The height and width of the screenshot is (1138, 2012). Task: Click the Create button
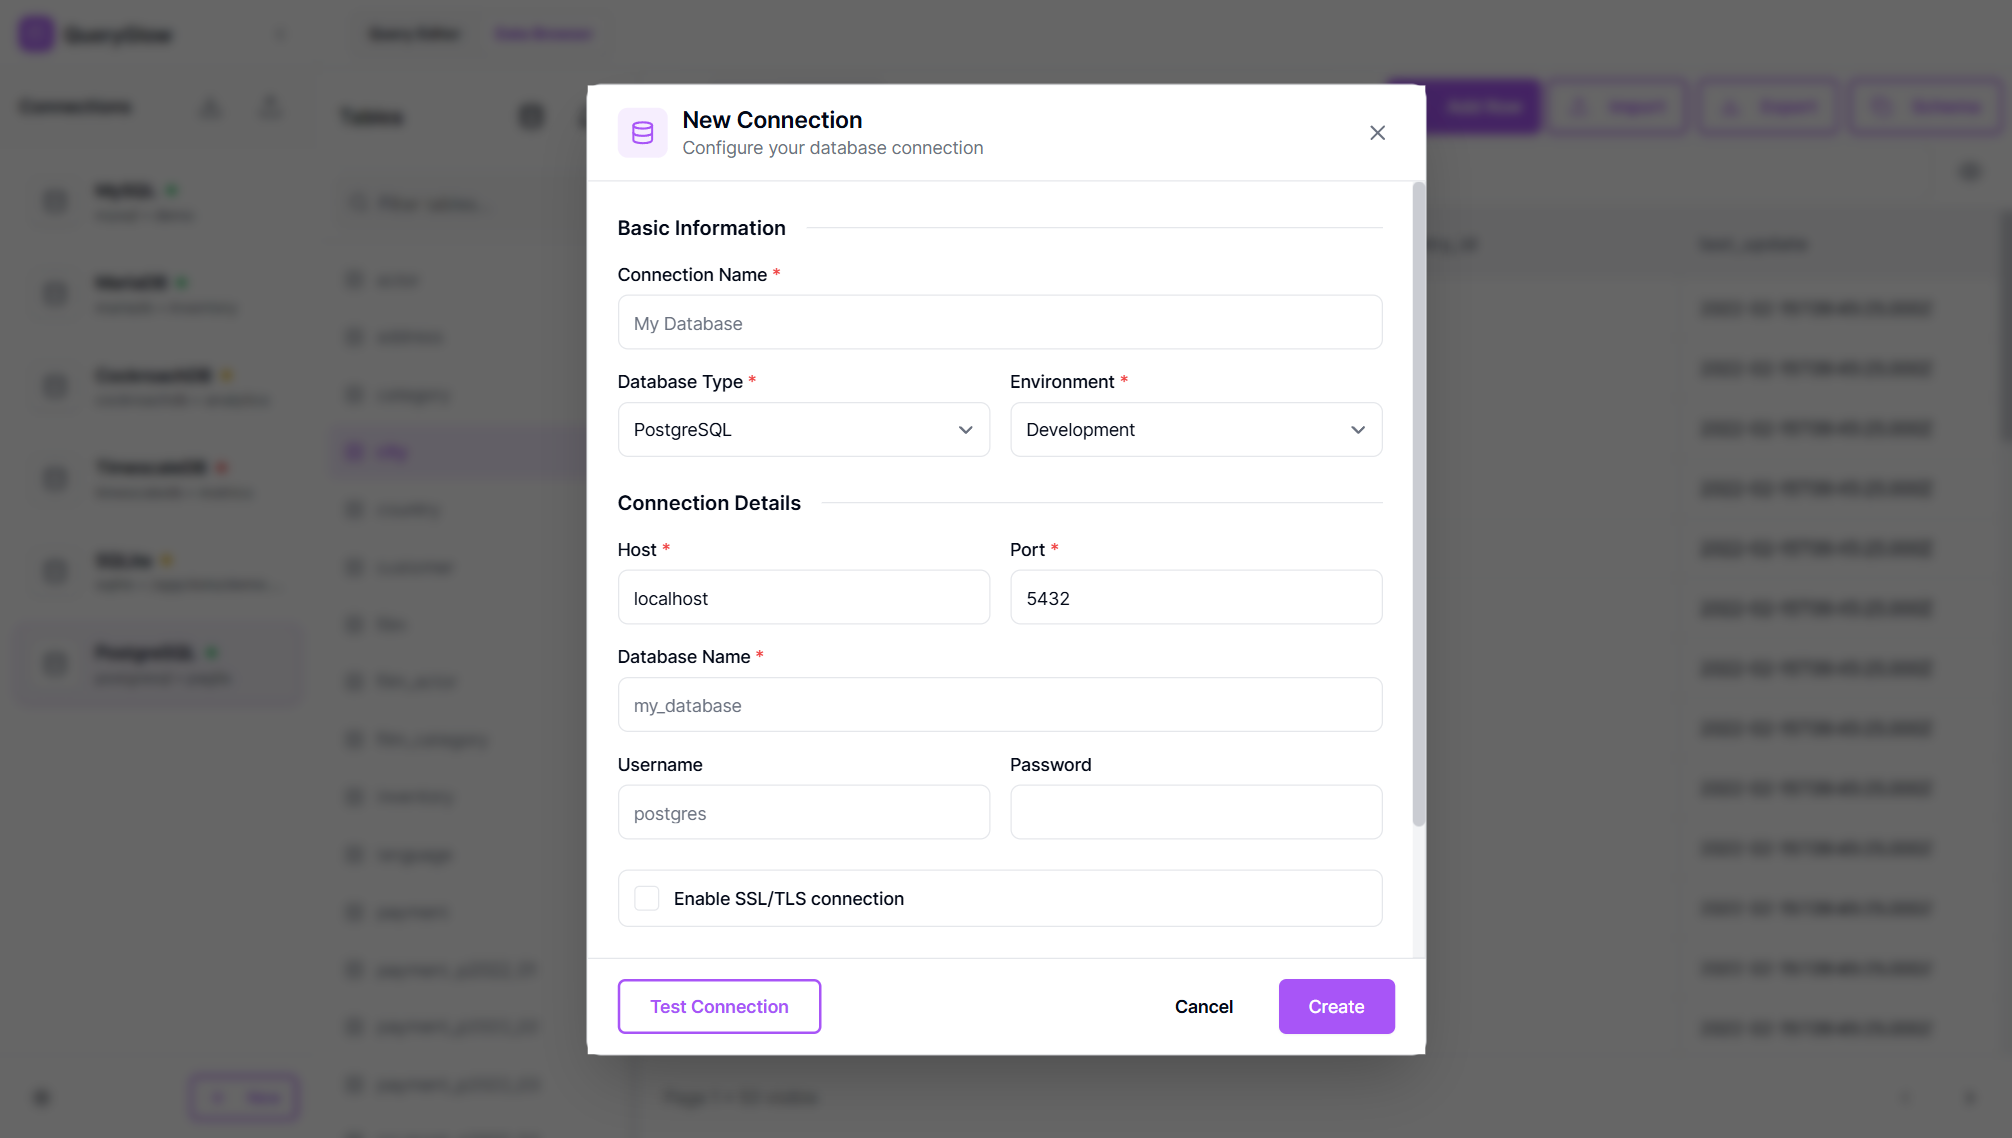click(1336, 1006)
